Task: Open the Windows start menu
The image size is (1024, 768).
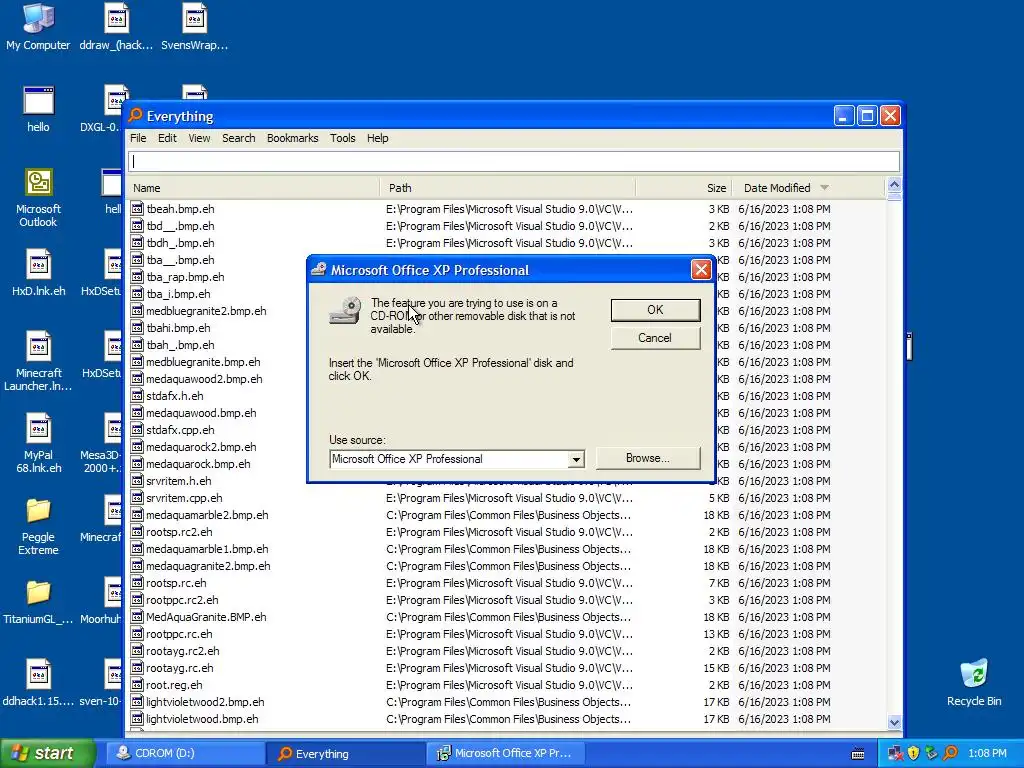Action: (x=48, y=753)
